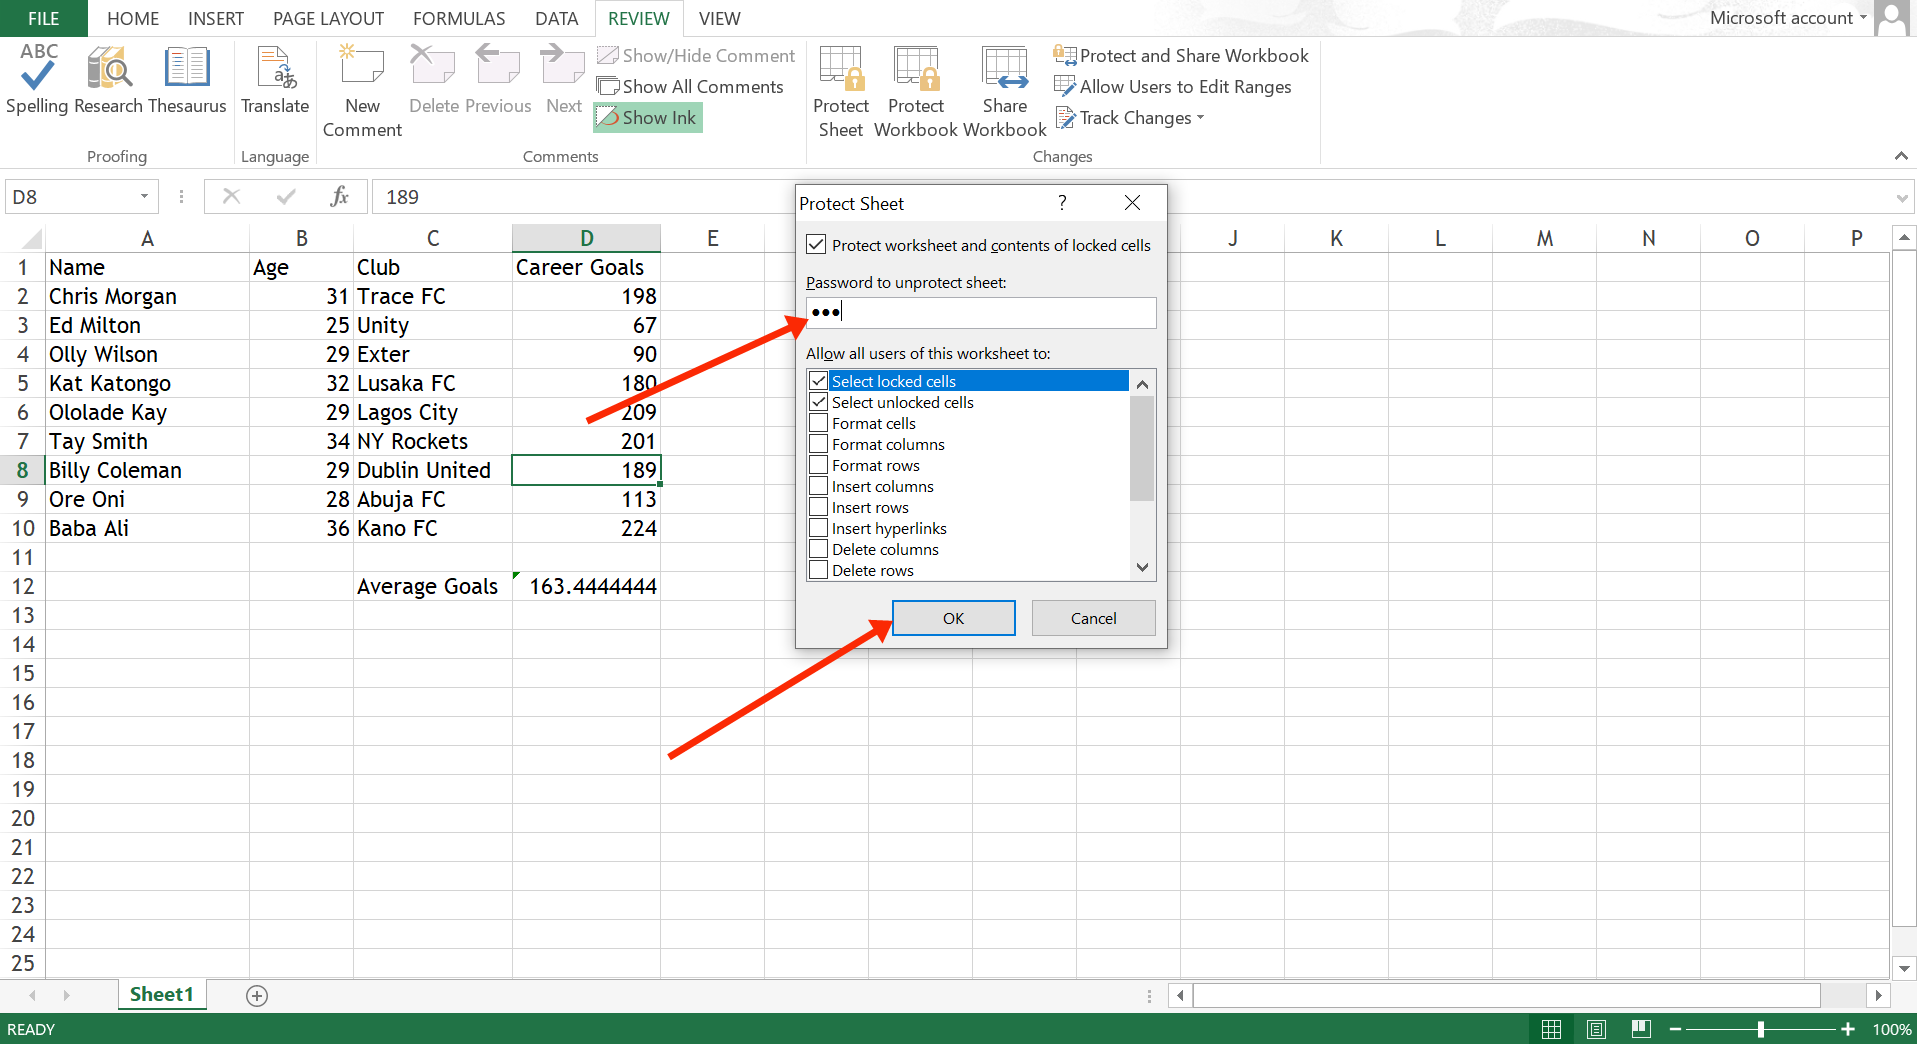The image size is (1917, 1044).
Task: Add a new sheet with plus icon
Action: 257,996
